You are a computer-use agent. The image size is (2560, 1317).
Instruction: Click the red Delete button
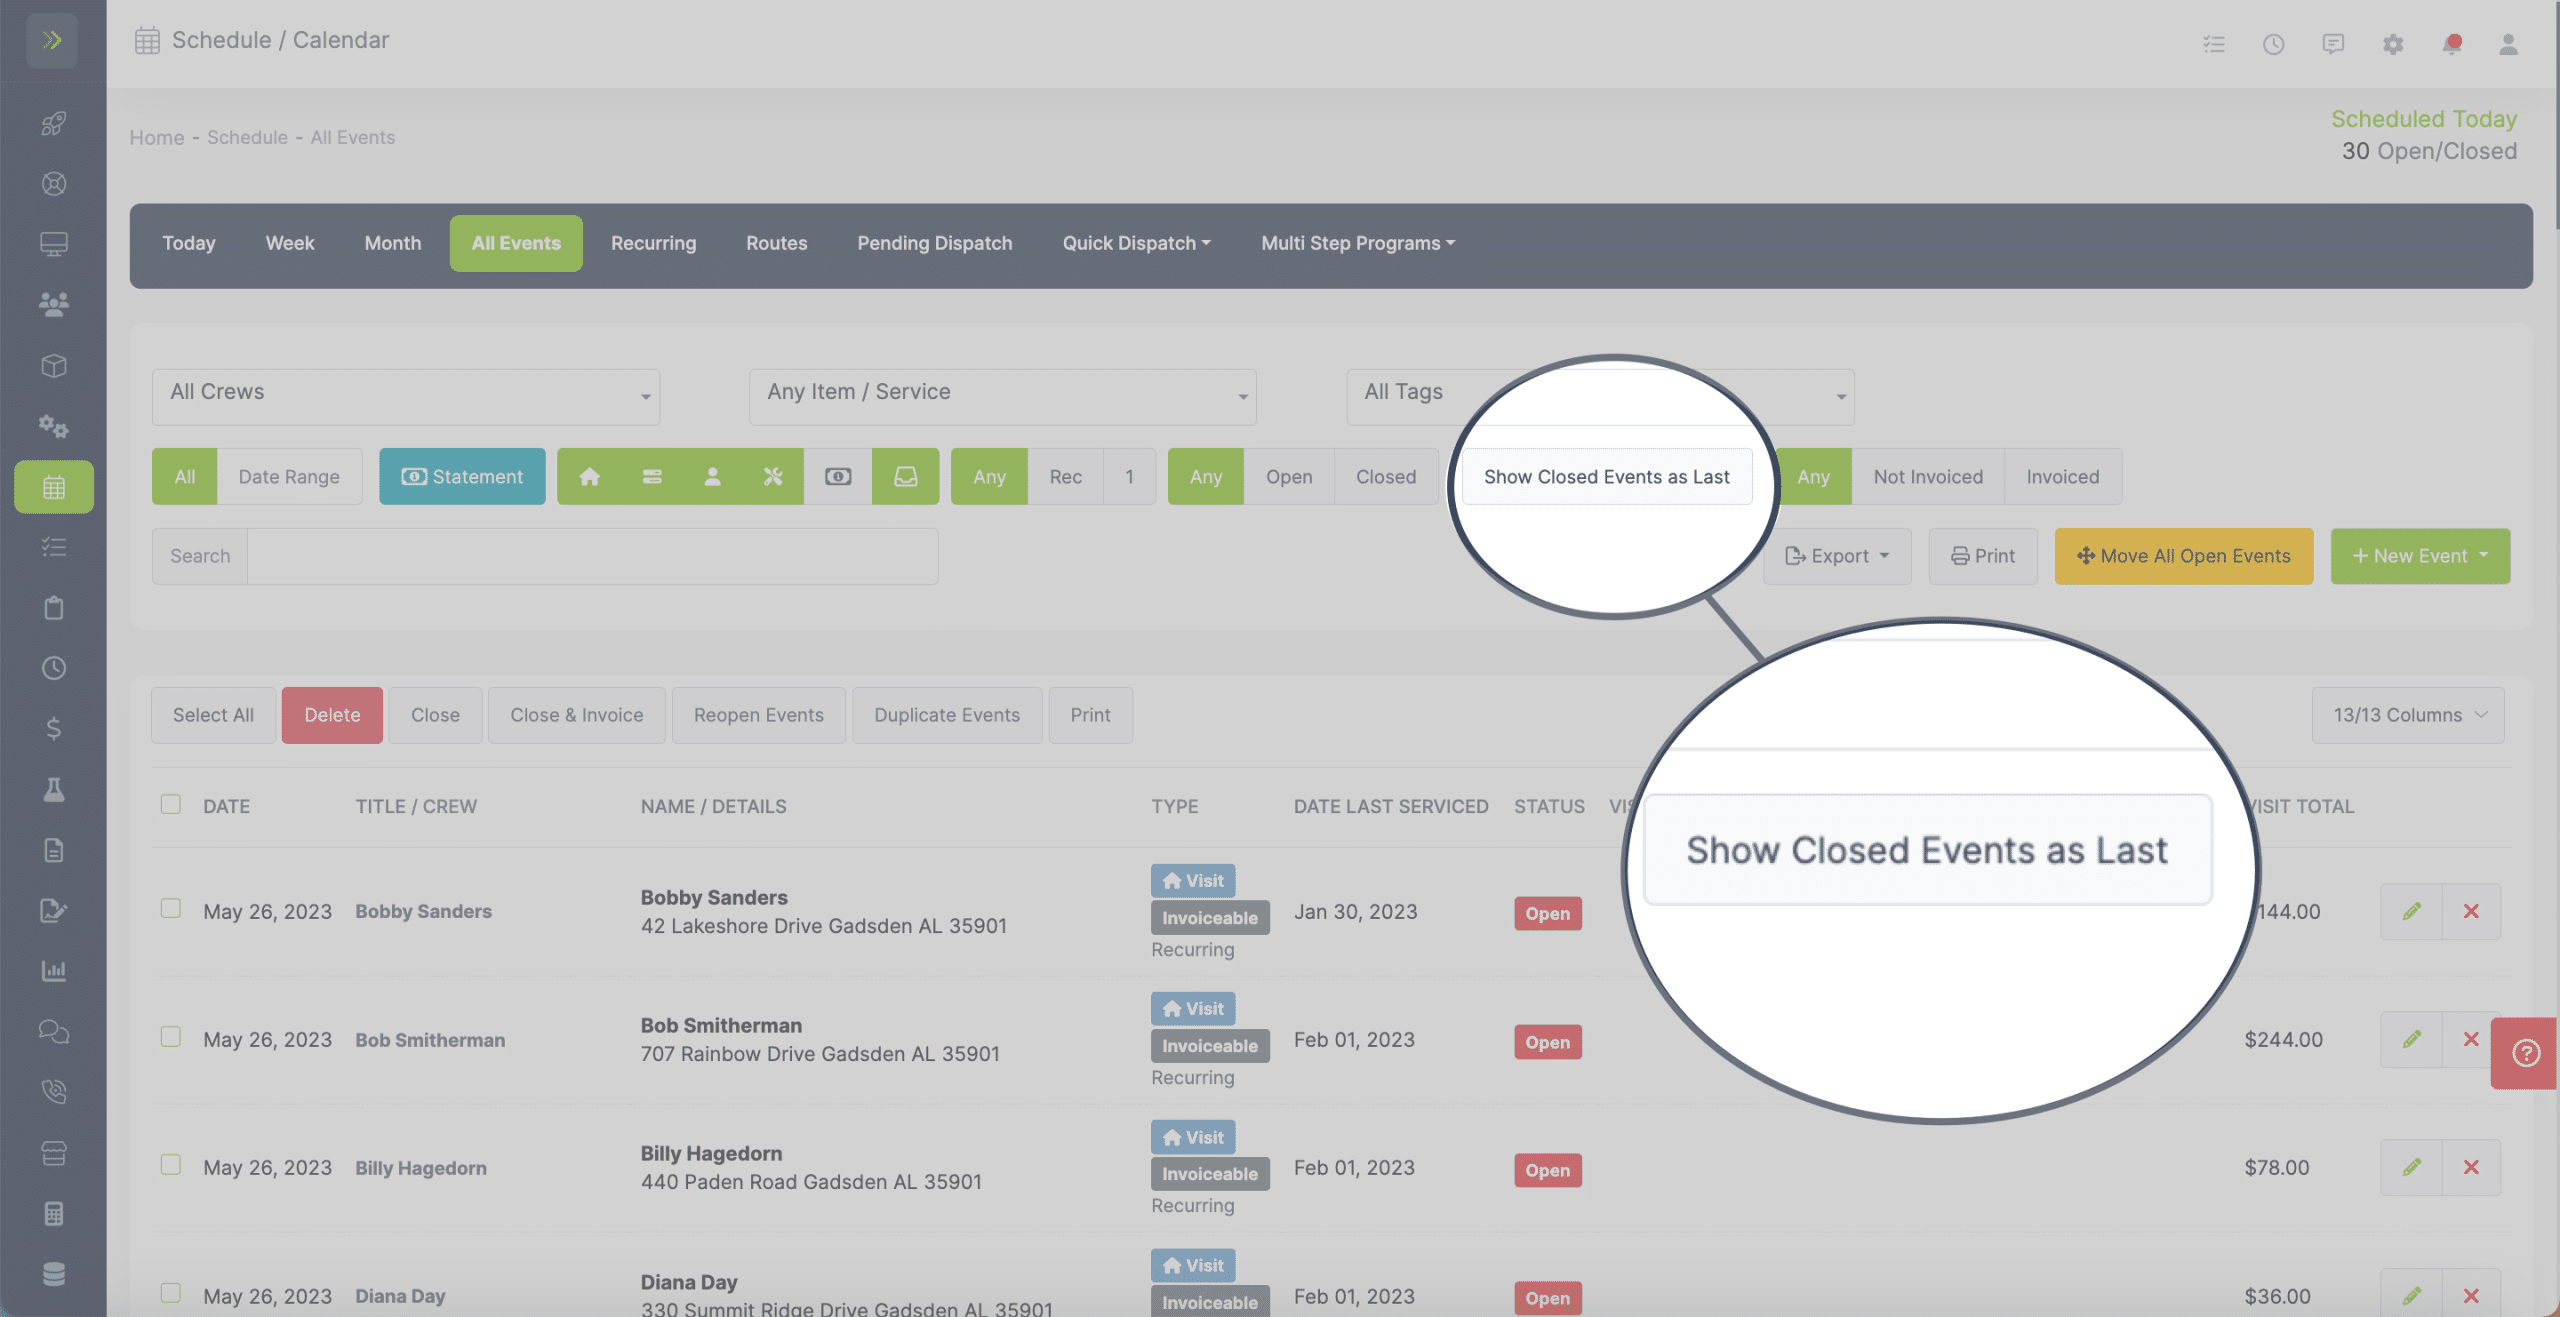tap(332, 715)
